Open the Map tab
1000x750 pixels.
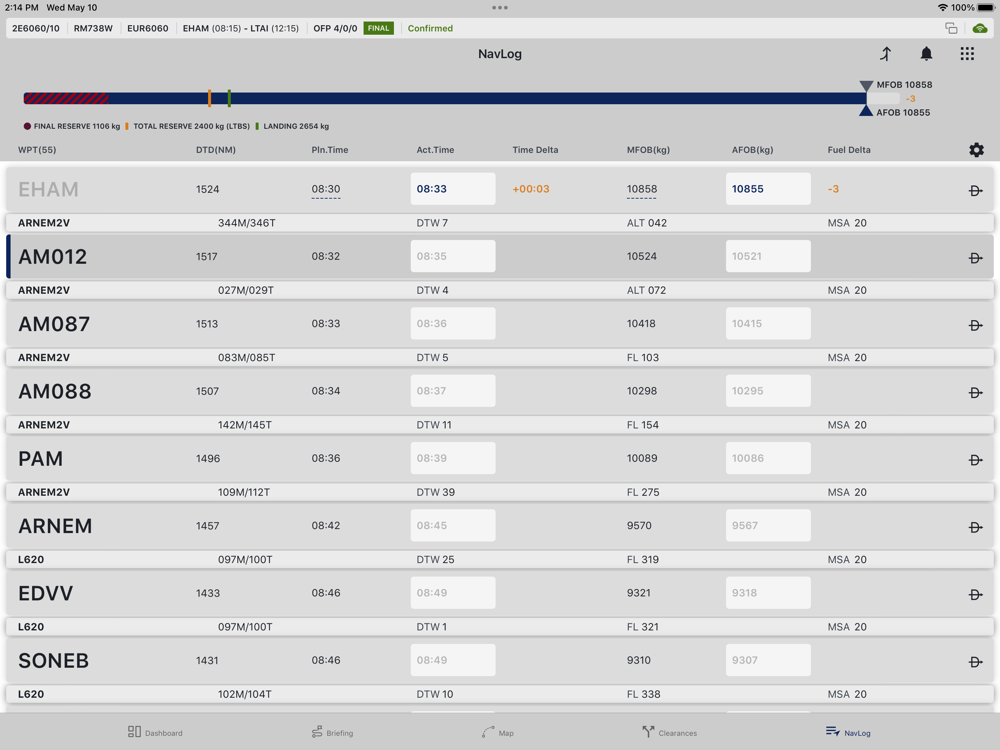pos(497,732)
